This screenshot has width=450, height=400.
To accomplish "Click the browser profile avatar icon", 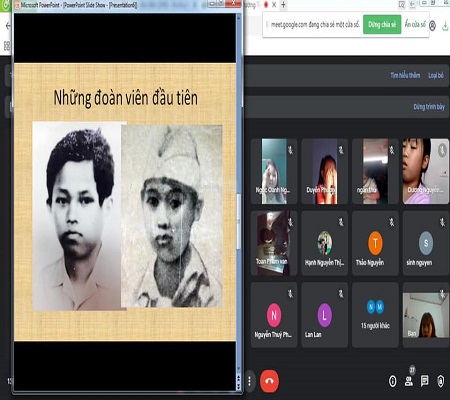I will [432, 25].
